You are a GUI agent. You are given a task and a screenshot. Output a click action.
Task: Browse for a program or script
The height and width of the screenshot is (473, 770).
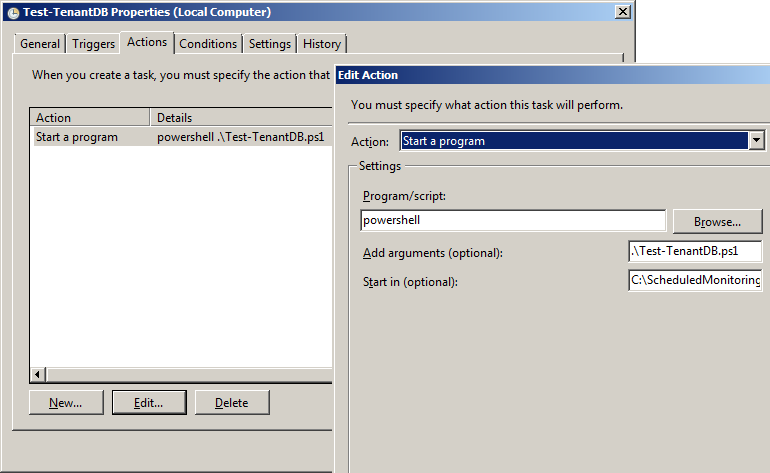717,221
